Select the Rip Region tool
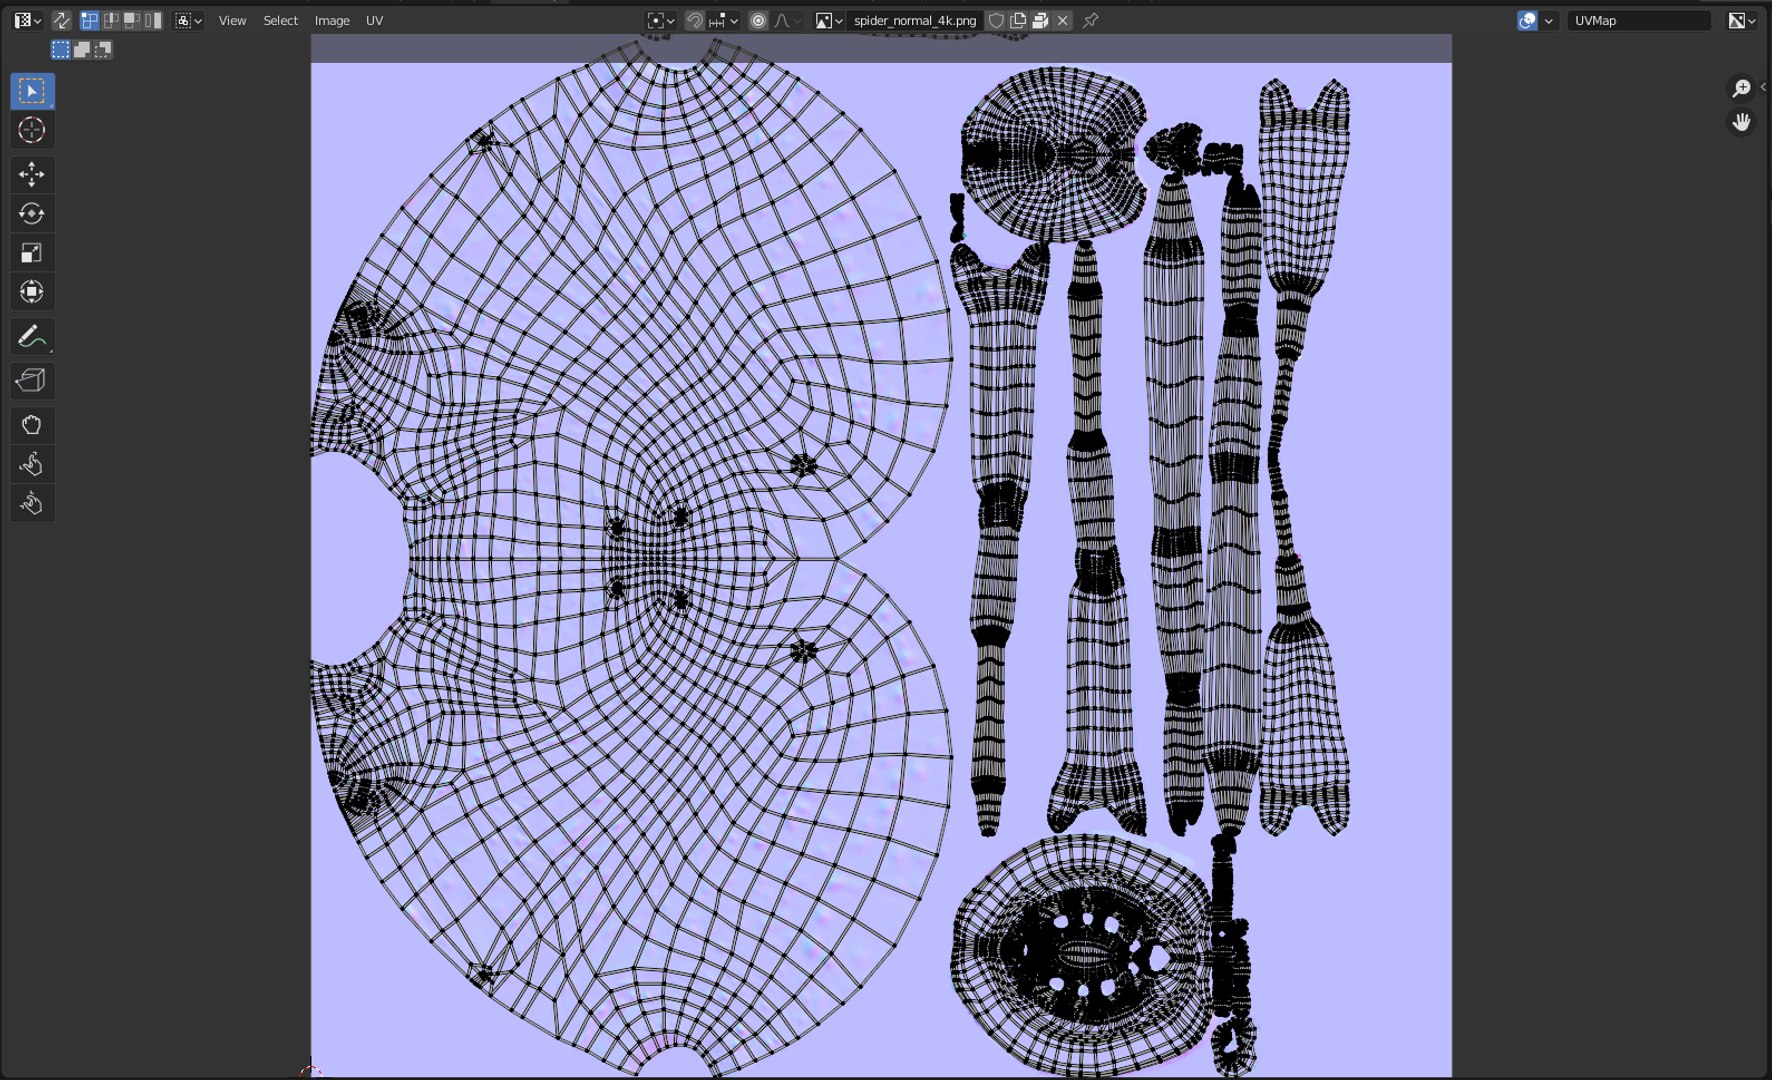This screenshot has height=1080, width=1772. (32, 380)
